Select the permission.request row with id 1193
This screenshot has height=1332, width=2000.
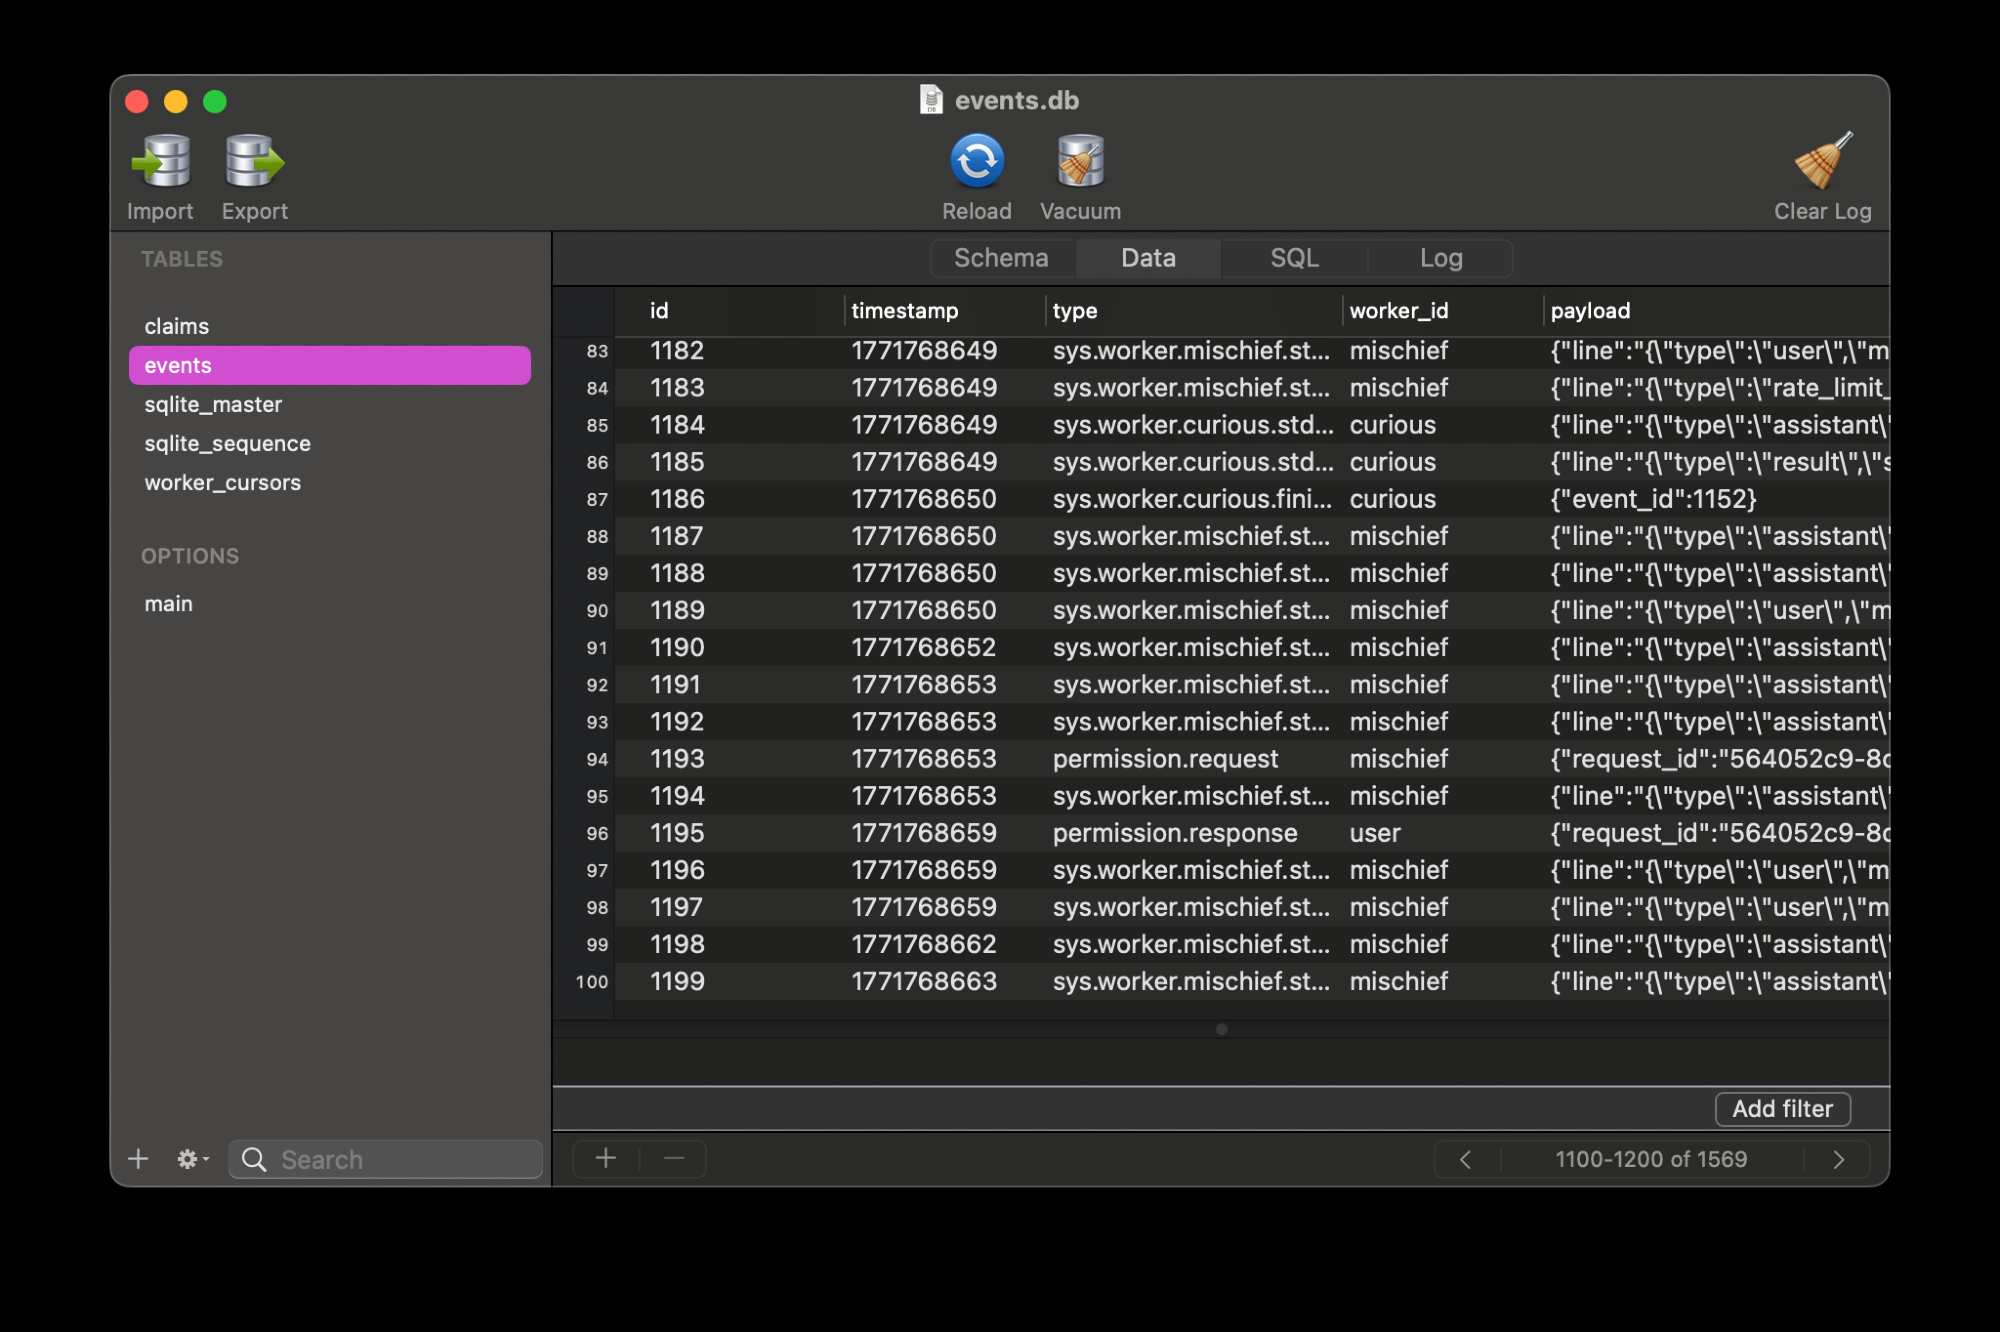tap(1164, 759)
